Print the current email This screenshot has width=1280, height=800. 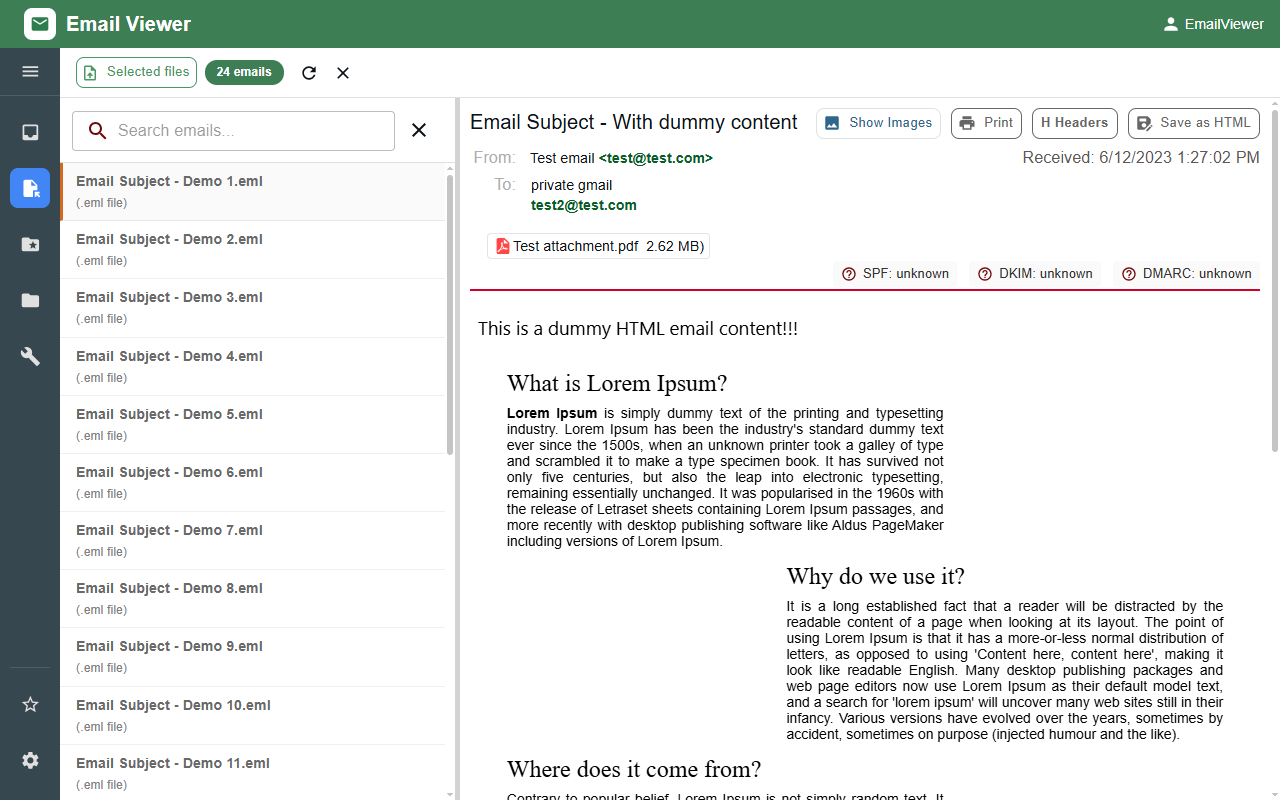986,123
